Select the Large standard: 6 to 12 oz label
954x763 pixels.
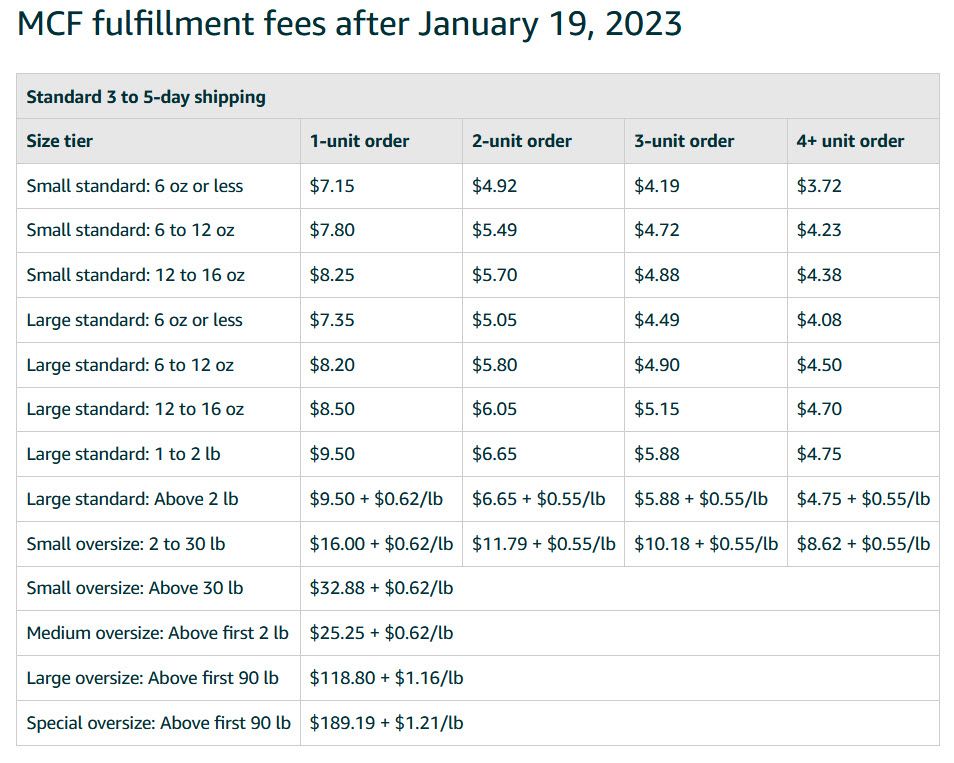coord(130,365)
